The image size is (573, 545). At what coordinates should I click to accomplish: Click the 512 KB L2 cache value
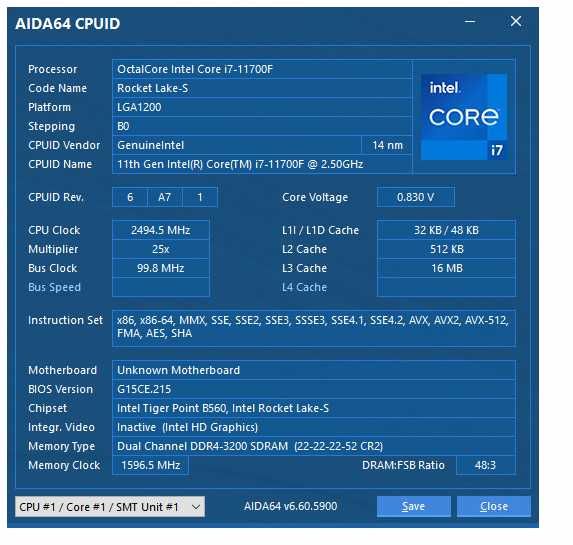click(x=446, y=249)
